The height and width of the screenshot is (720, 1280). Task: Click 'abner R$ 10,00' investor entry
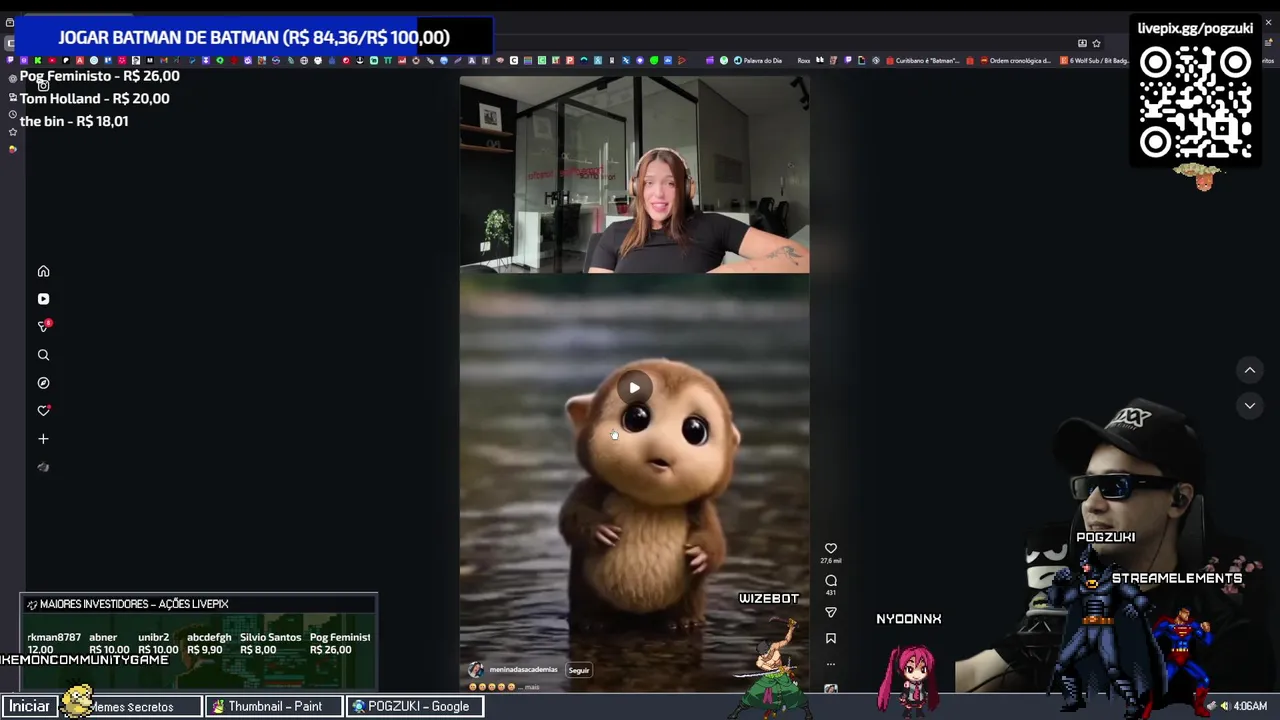tap(109, 643)
